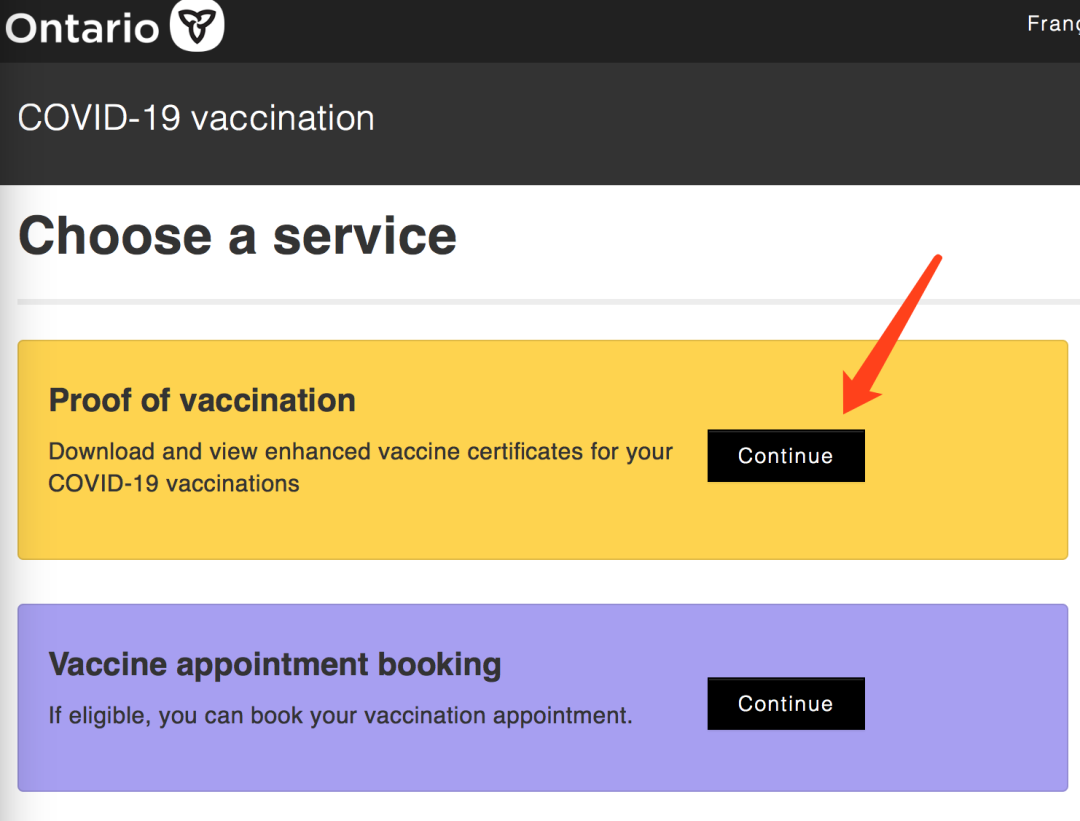
Task: Continue to Vaccine appointment booking
Action: (x=786, y=703)
